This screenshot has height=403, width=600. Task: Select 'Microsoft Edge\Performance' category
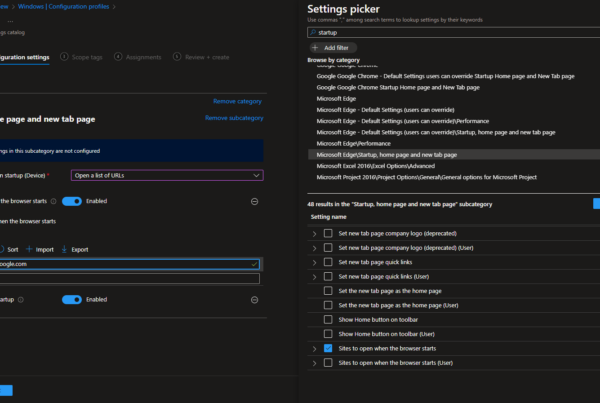[354, 144]
